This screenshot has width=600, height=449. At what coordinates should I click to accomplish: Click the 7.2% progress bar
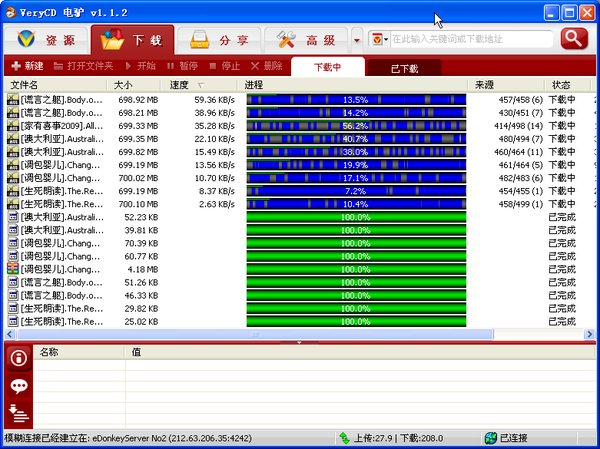click(356, 191)
